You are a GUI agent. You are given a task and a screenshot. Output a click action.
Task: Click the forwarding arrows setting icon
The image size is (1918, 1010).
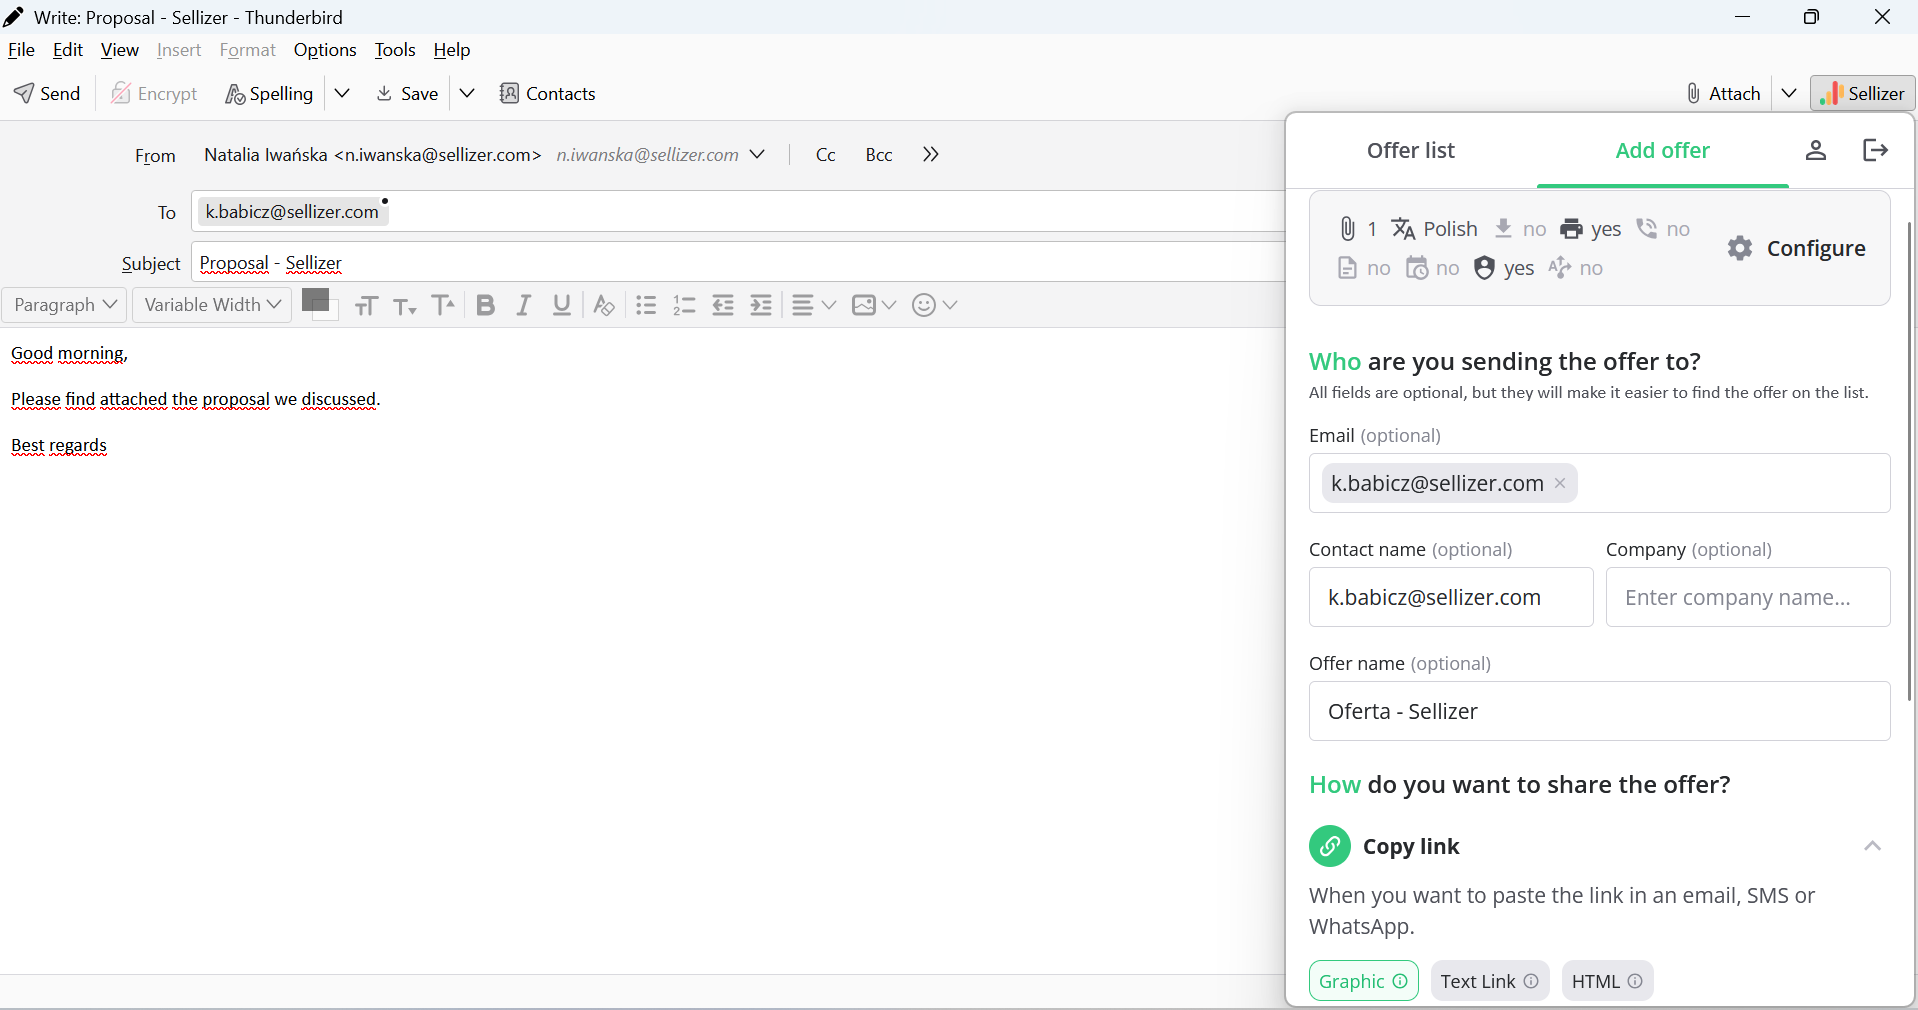point(1559,267)
